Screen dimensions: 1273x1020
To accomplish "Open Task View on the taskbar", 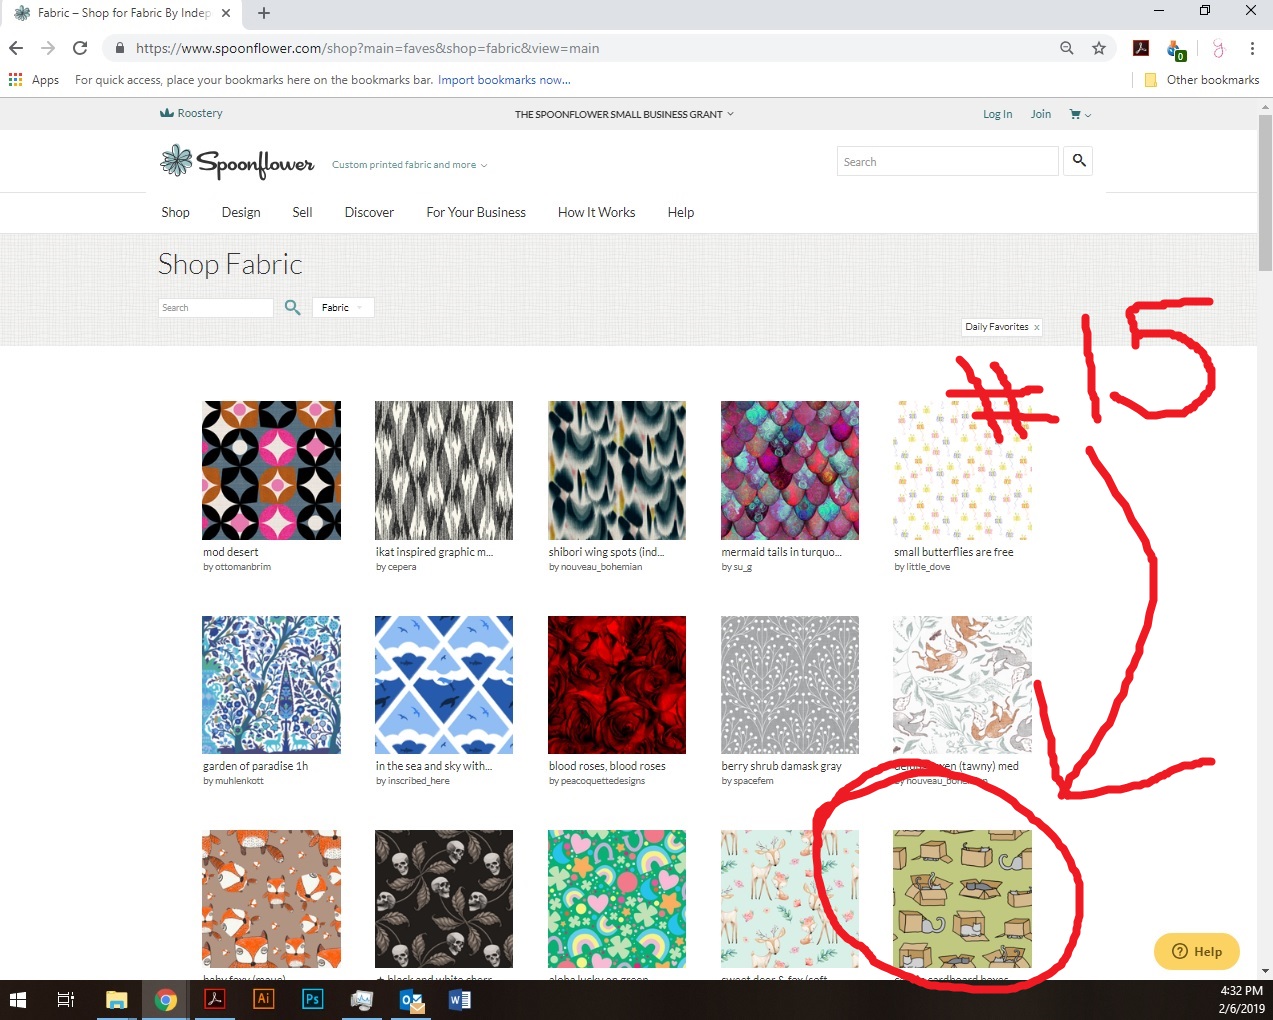I will tap(66, 1000).
